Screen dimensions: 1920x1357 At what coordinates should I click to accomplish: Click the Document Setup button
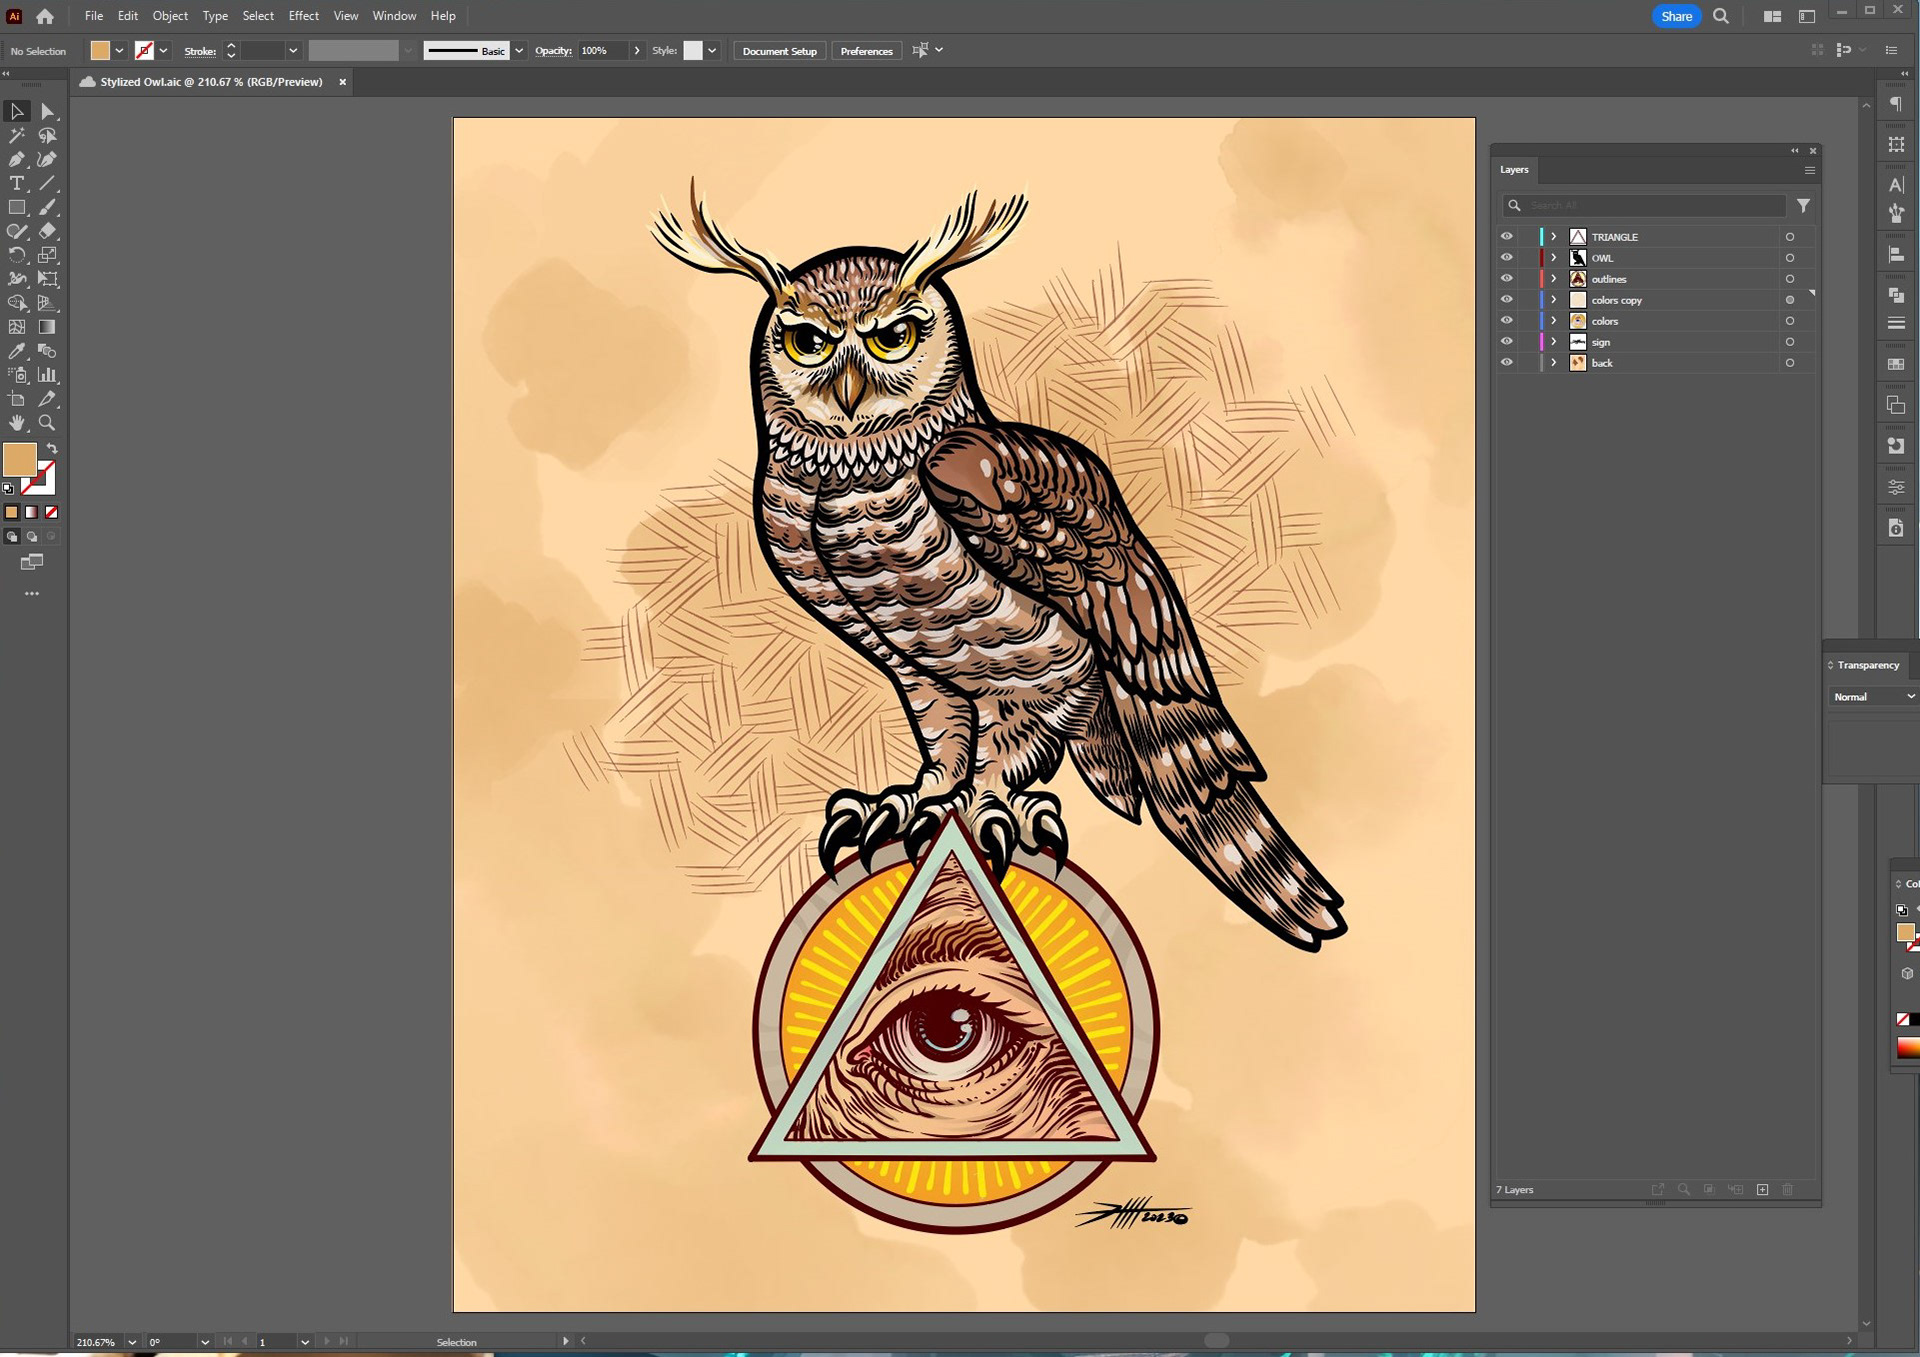pyautogui.click(x=779, y=51)
